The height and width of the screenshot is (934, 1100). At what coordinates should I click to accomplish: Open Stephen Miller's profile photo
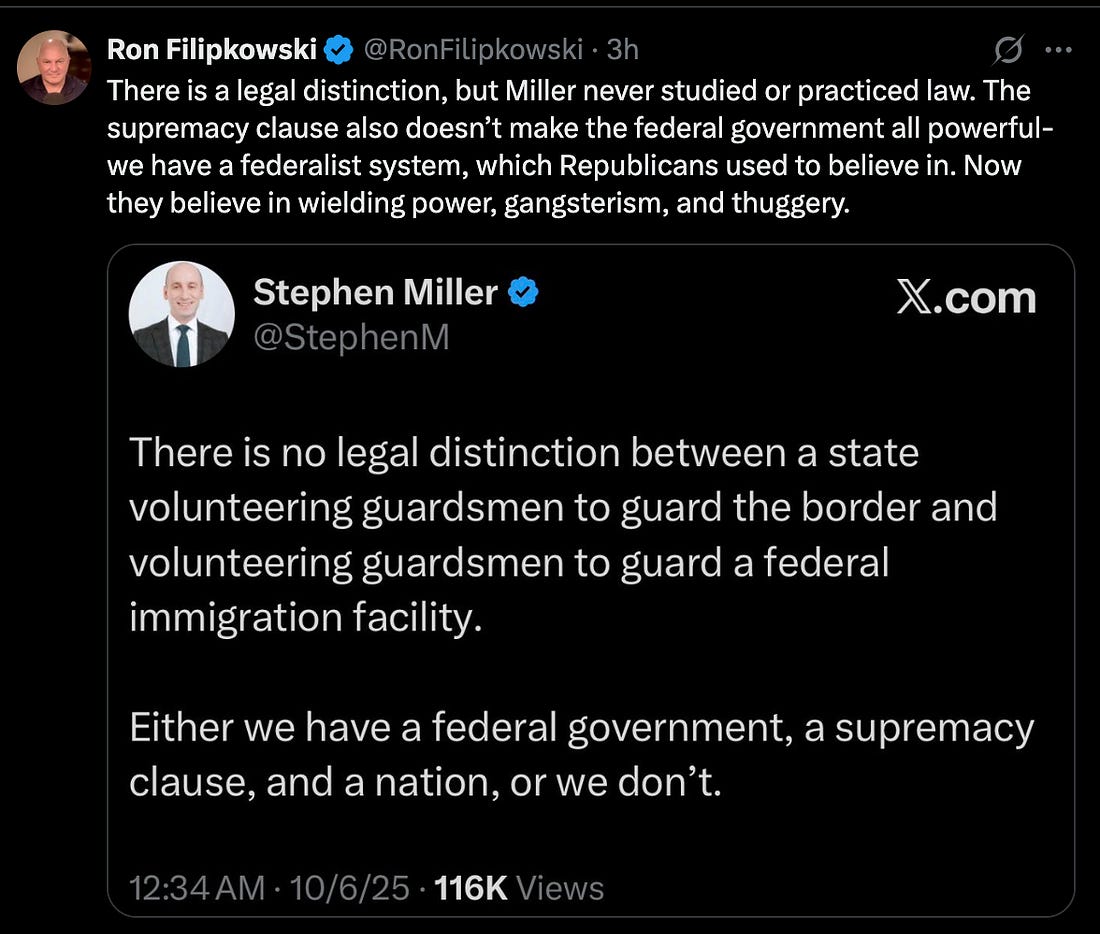point(181,314)
